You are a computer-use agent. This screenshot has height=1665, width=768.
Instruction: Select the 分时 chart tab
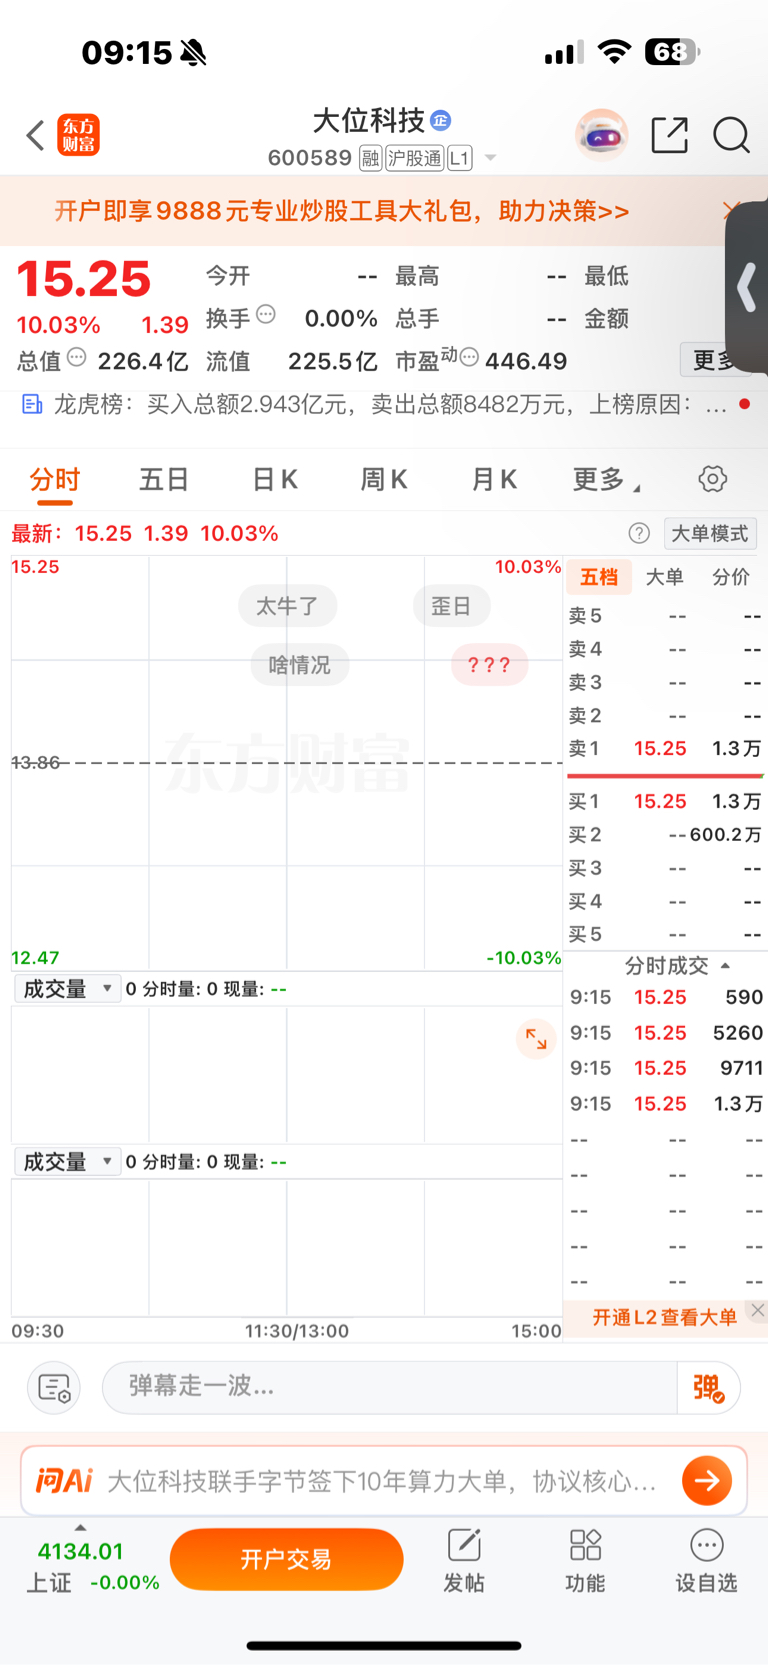(x=54, y=480)
